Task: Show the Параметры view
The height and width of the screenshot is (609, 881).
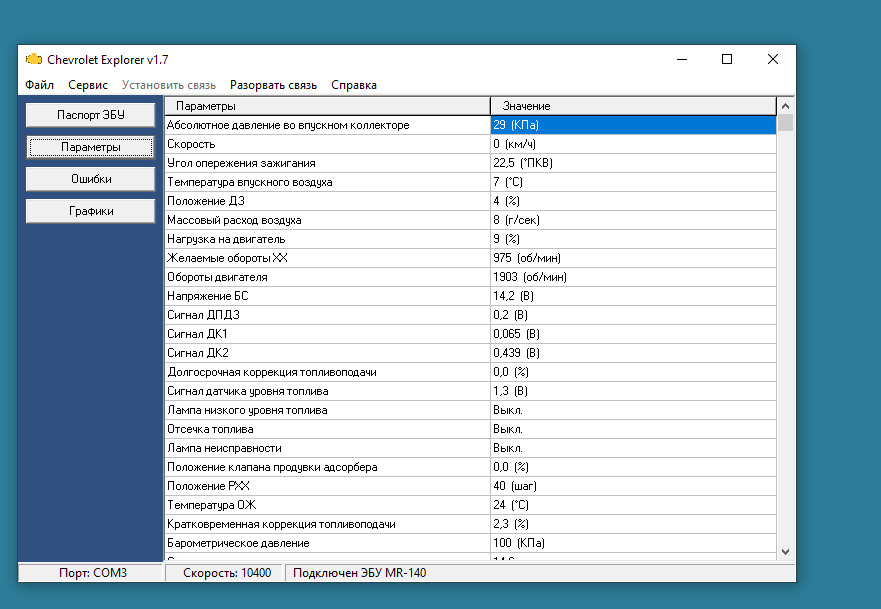Action: (90, 147)
